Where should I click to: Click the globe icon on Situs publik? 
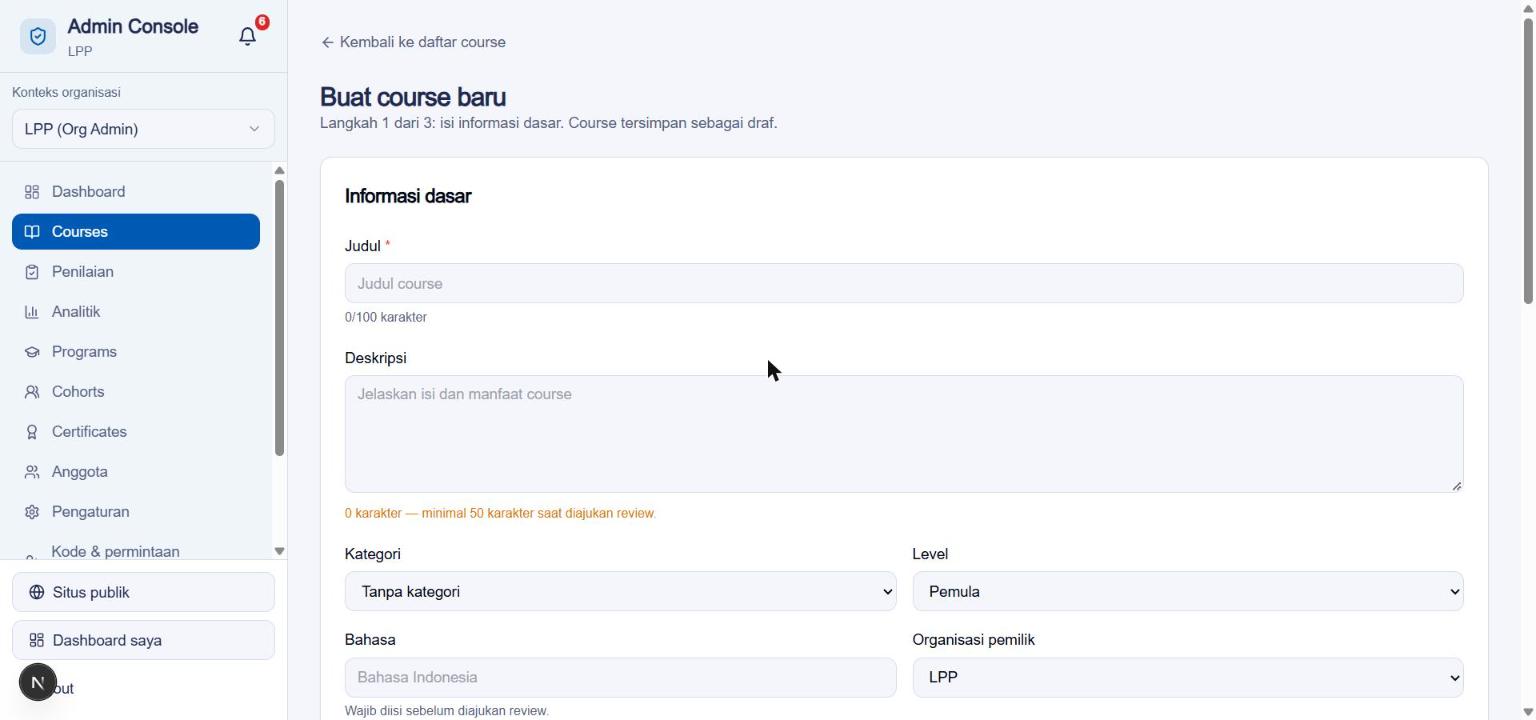(37, 592)
